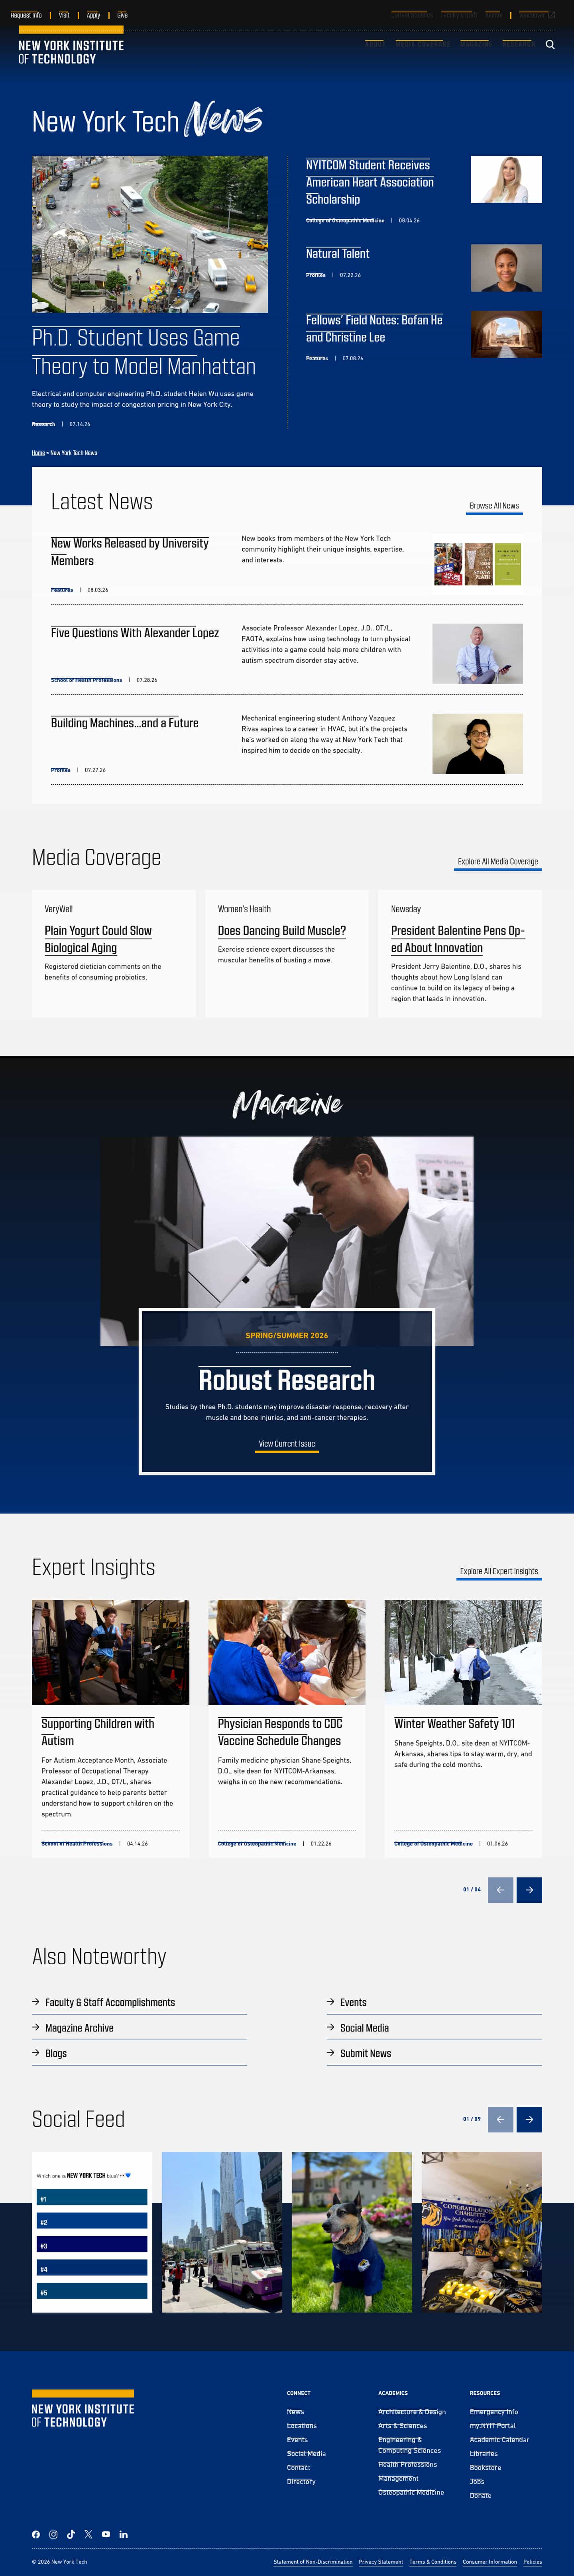Click Architecture & Design footer link

tap(412, 2412)
